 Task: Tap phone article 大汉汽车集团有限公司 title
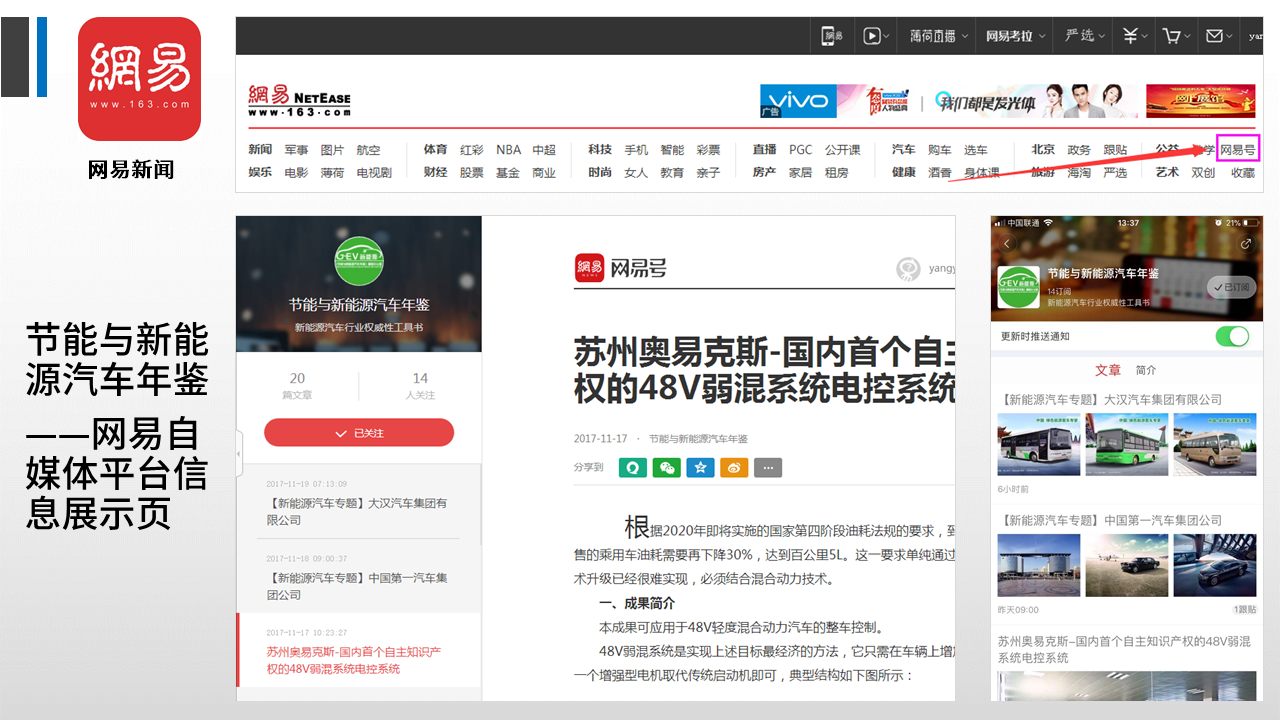[1111, 399]
